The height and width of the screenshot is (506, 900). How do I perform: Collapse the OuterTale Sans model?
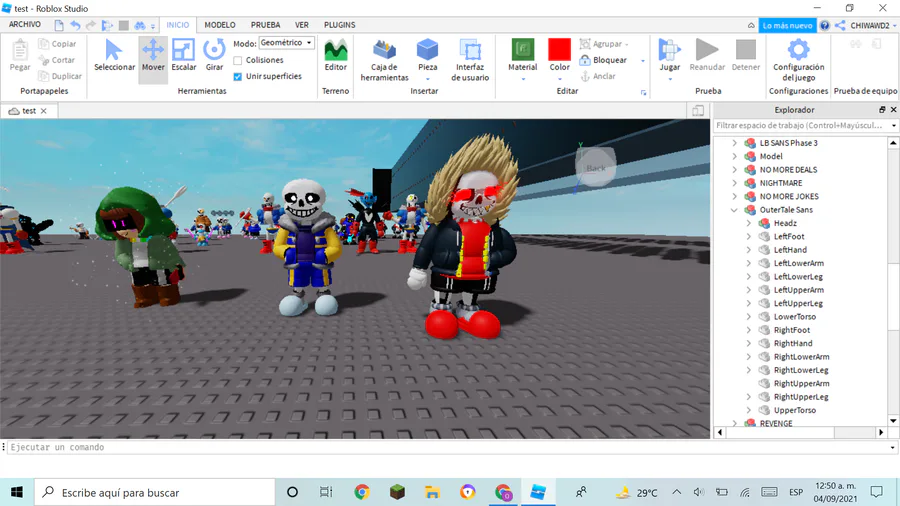pos(734,210)
